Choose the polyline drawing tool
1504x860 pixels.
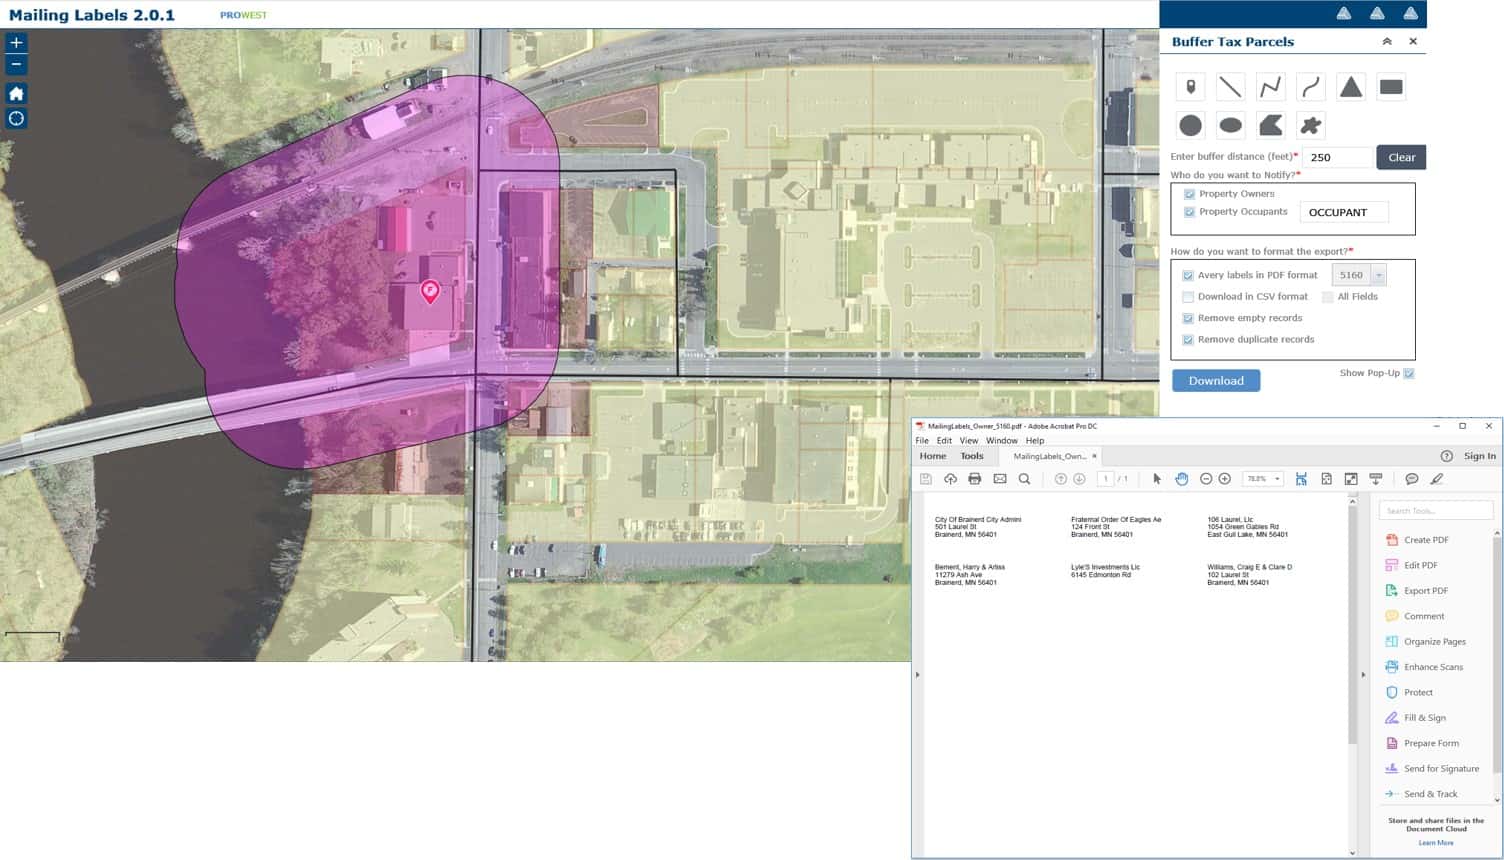[1270, 87]
